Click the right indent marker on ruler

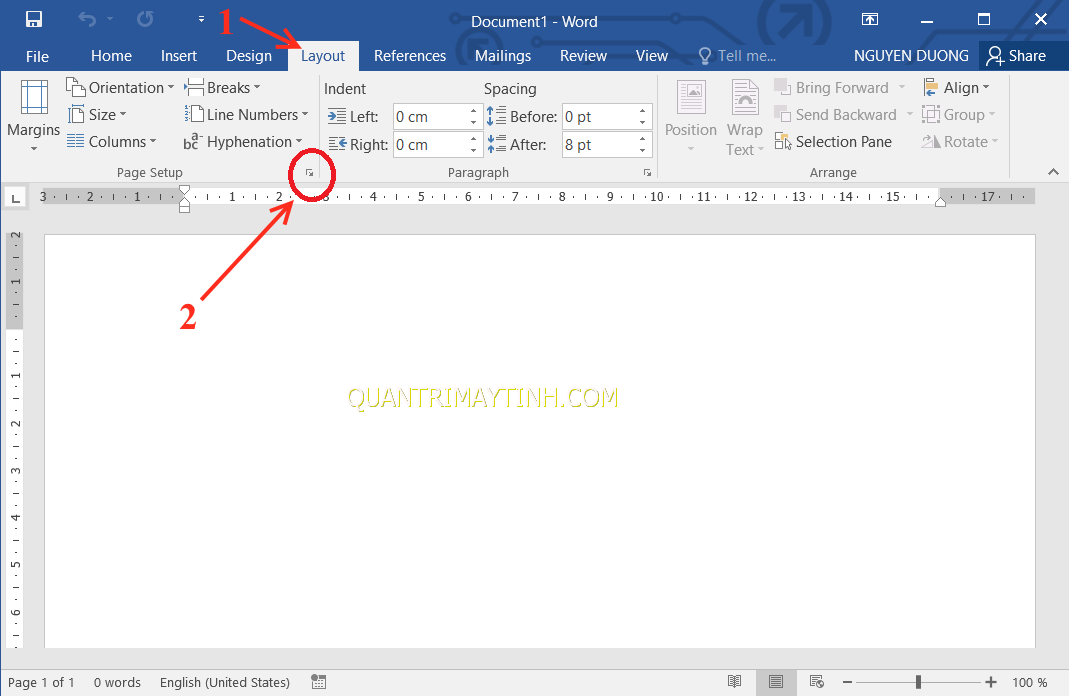click(x=940, y=202)
